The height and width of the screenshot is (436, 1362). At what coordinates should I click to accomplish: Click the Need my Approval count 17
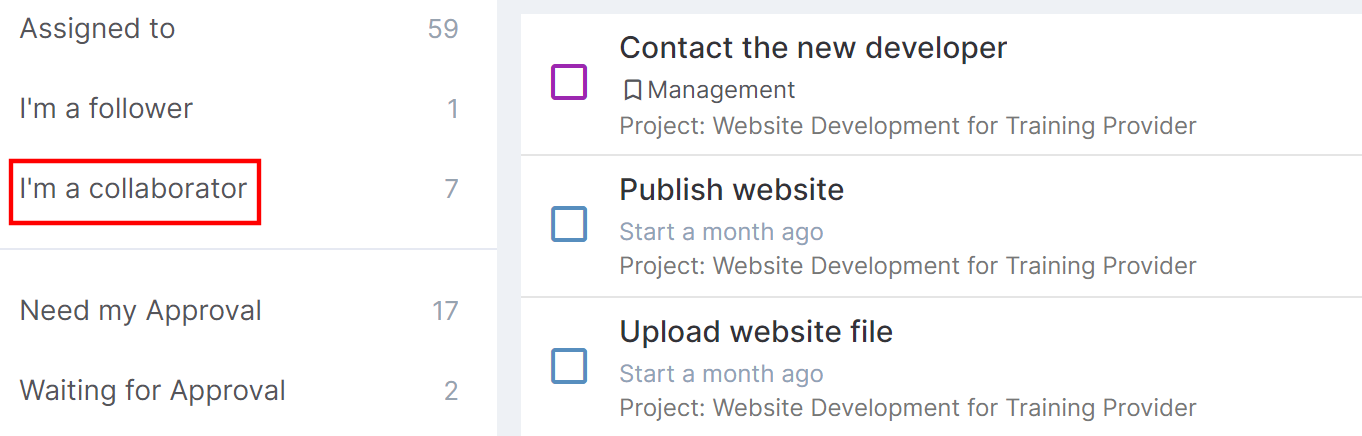point(445,311)
